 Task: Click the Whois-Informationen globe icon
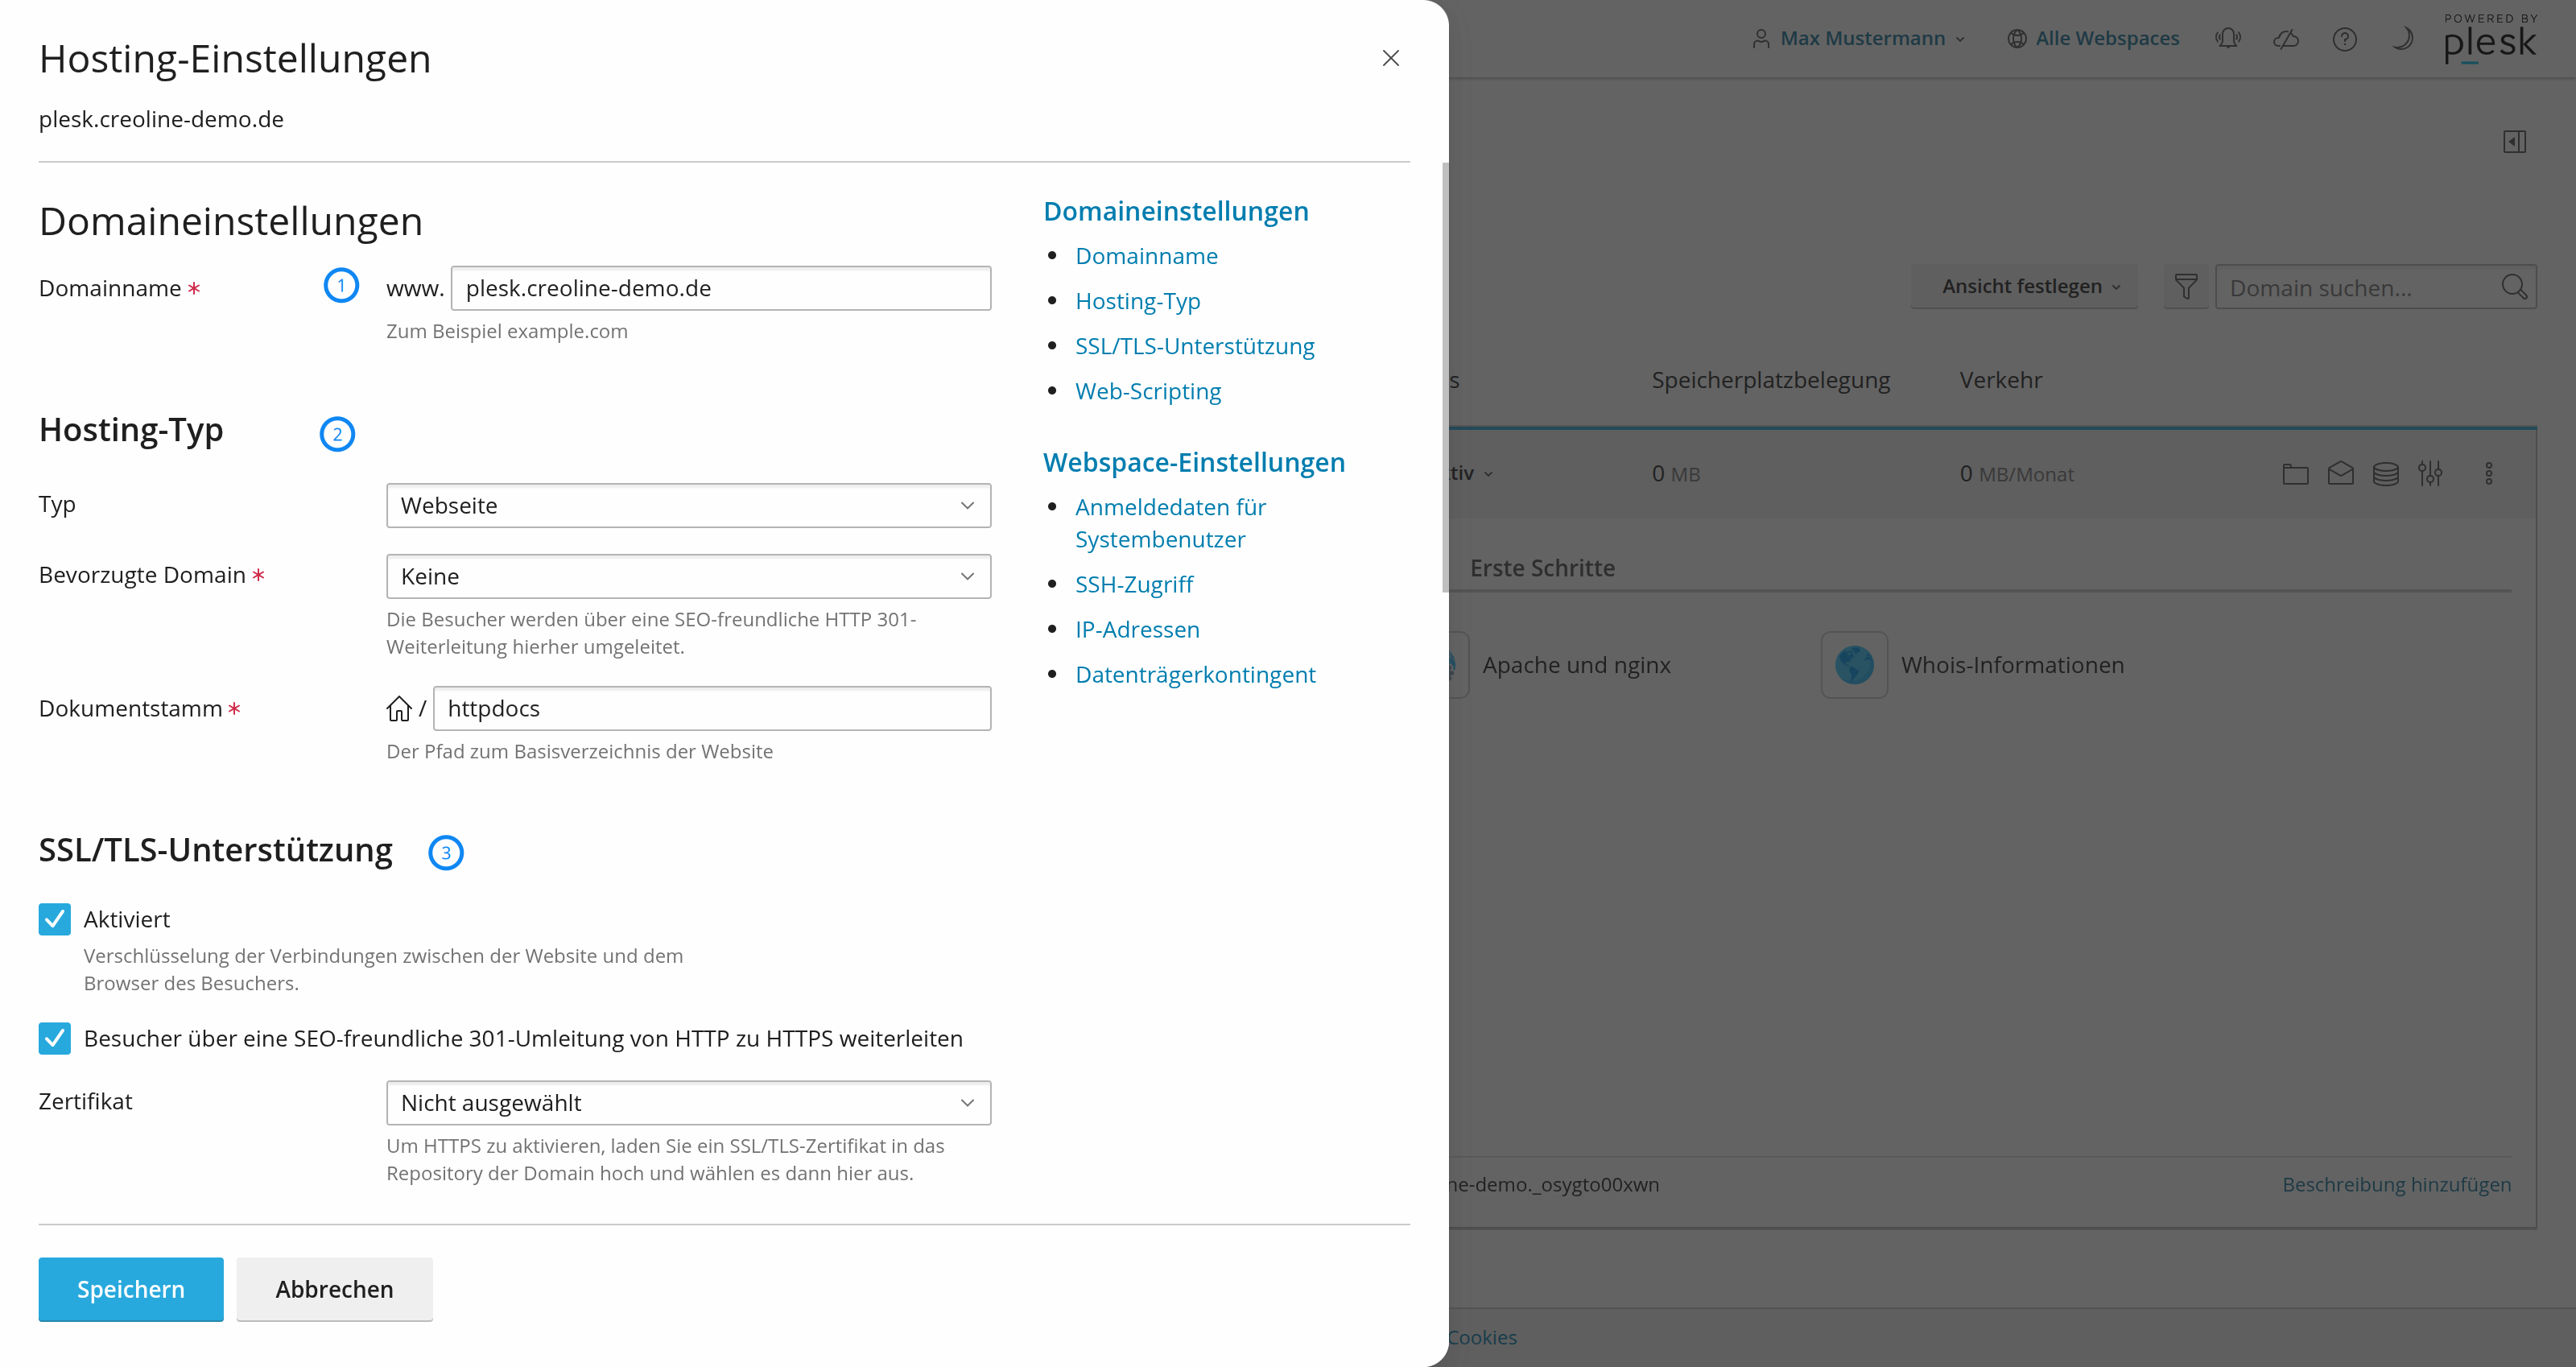[x=1854, y=665]
